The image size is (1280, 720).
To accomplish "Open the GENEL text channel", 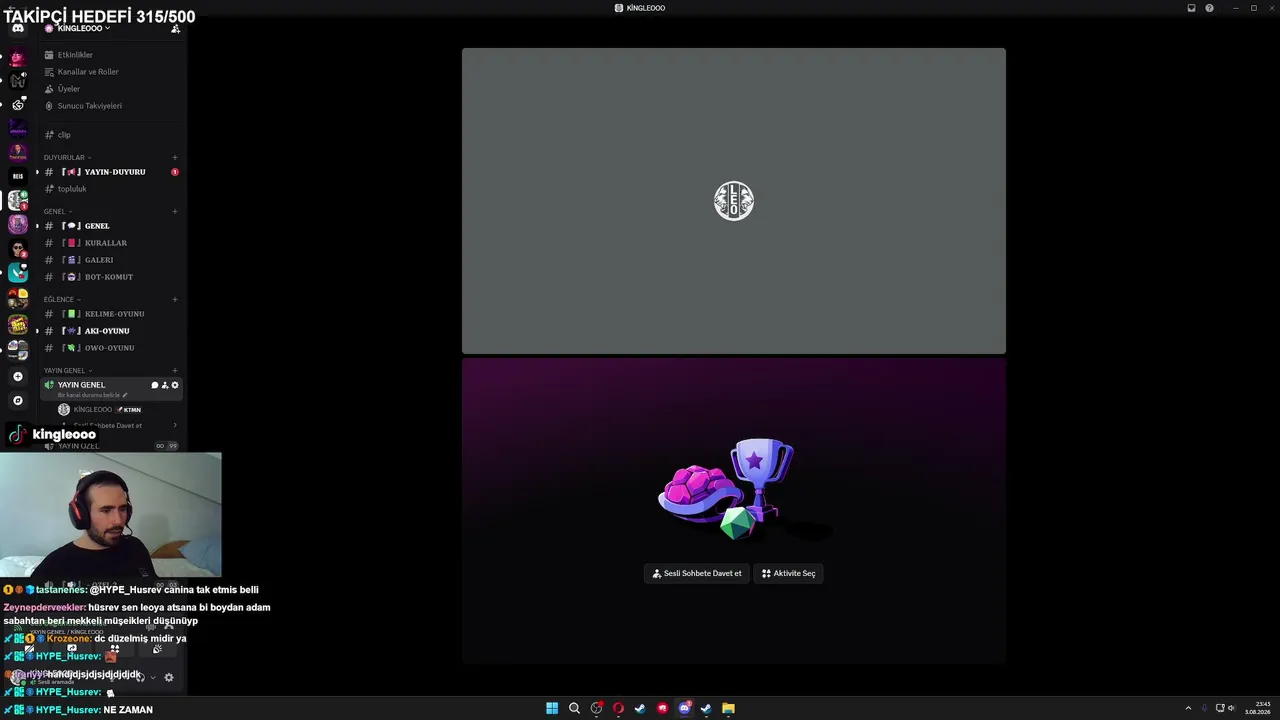I will pyautogui.click(x=97, y=226).
